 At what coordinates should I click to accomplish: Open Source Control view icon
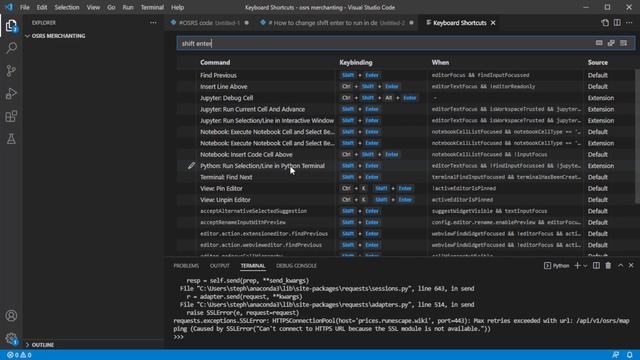11,71
